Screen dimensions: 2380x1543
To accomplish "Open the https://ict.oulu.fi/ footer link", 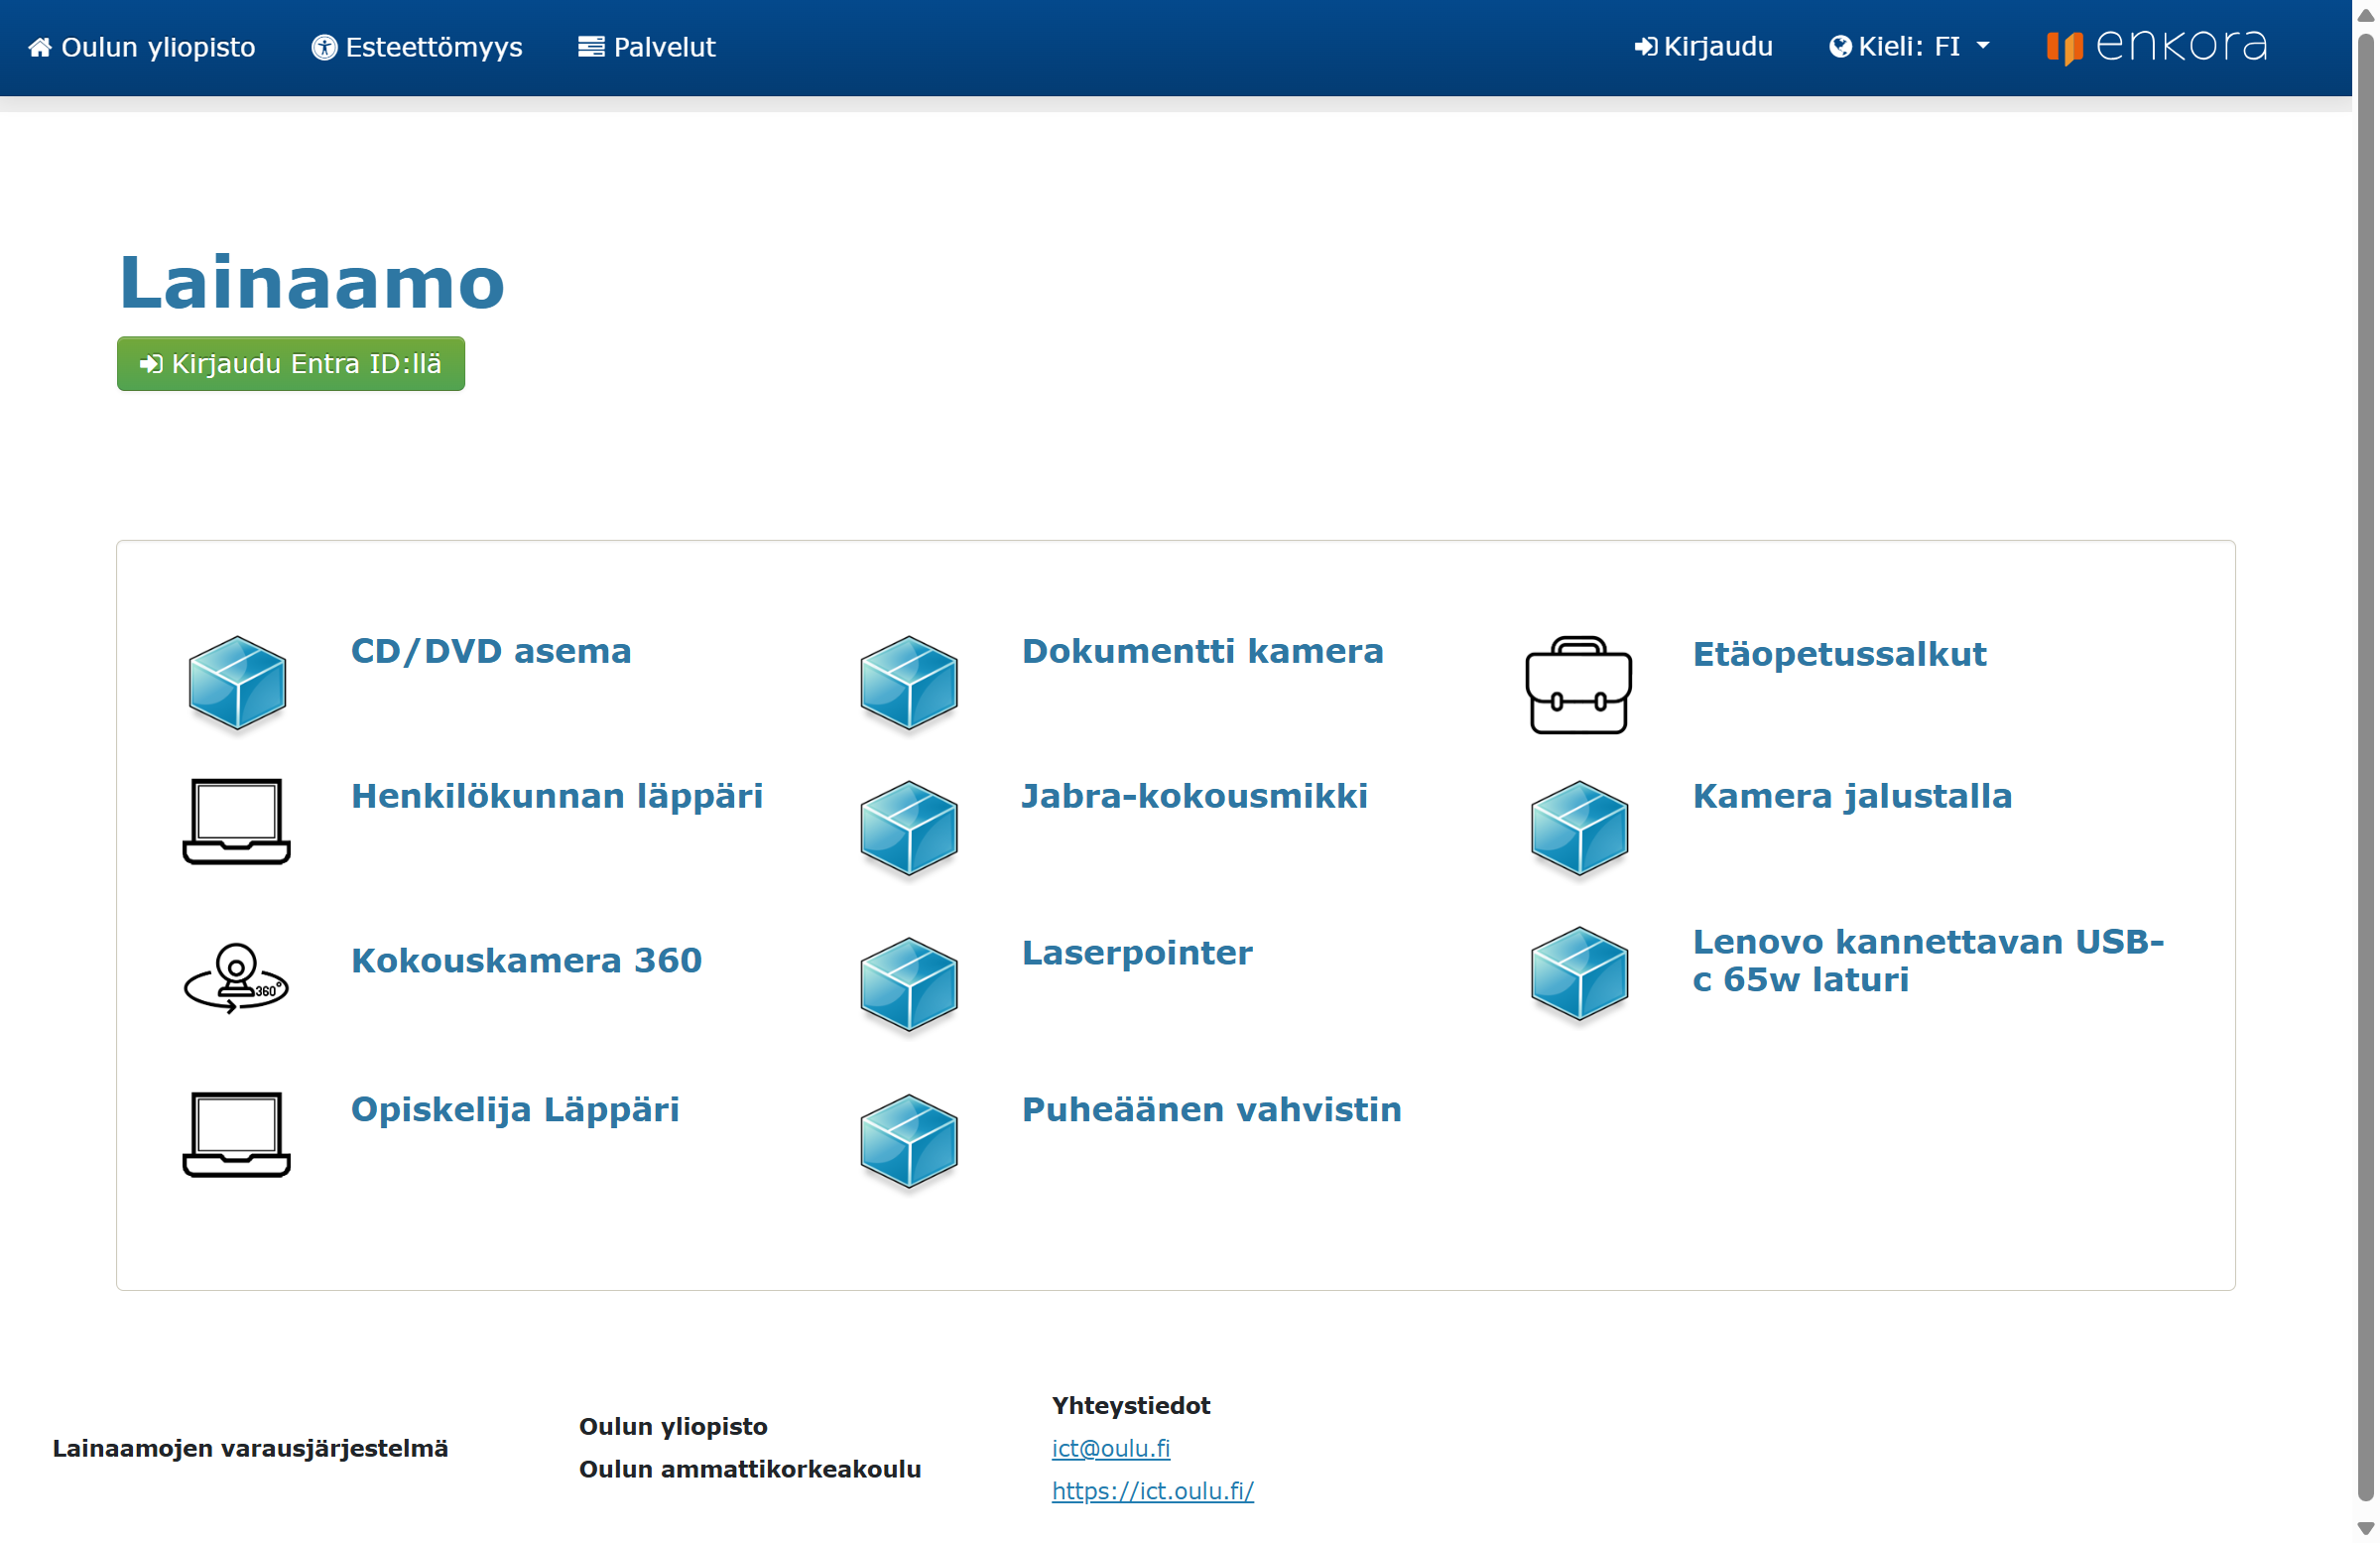I will 1152,1491.
